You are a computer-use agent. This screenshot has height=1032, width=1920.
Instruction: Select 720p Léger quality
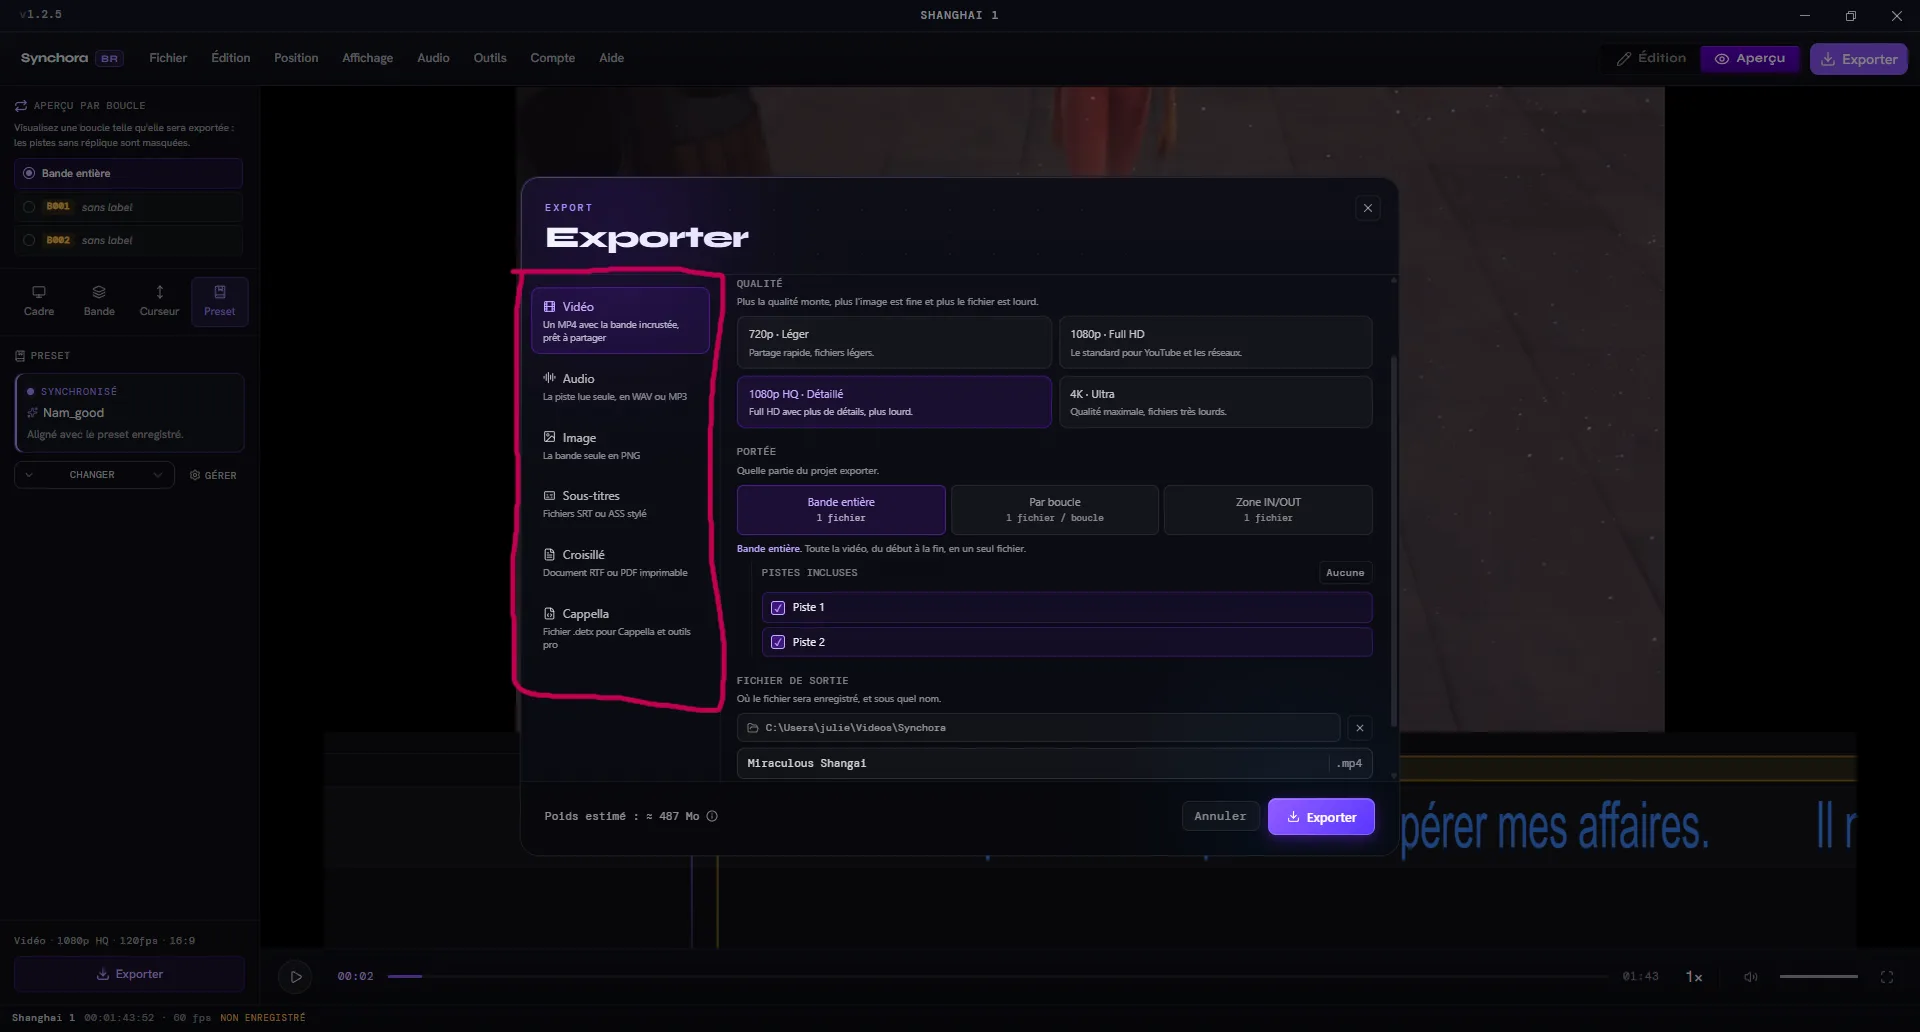894,342
